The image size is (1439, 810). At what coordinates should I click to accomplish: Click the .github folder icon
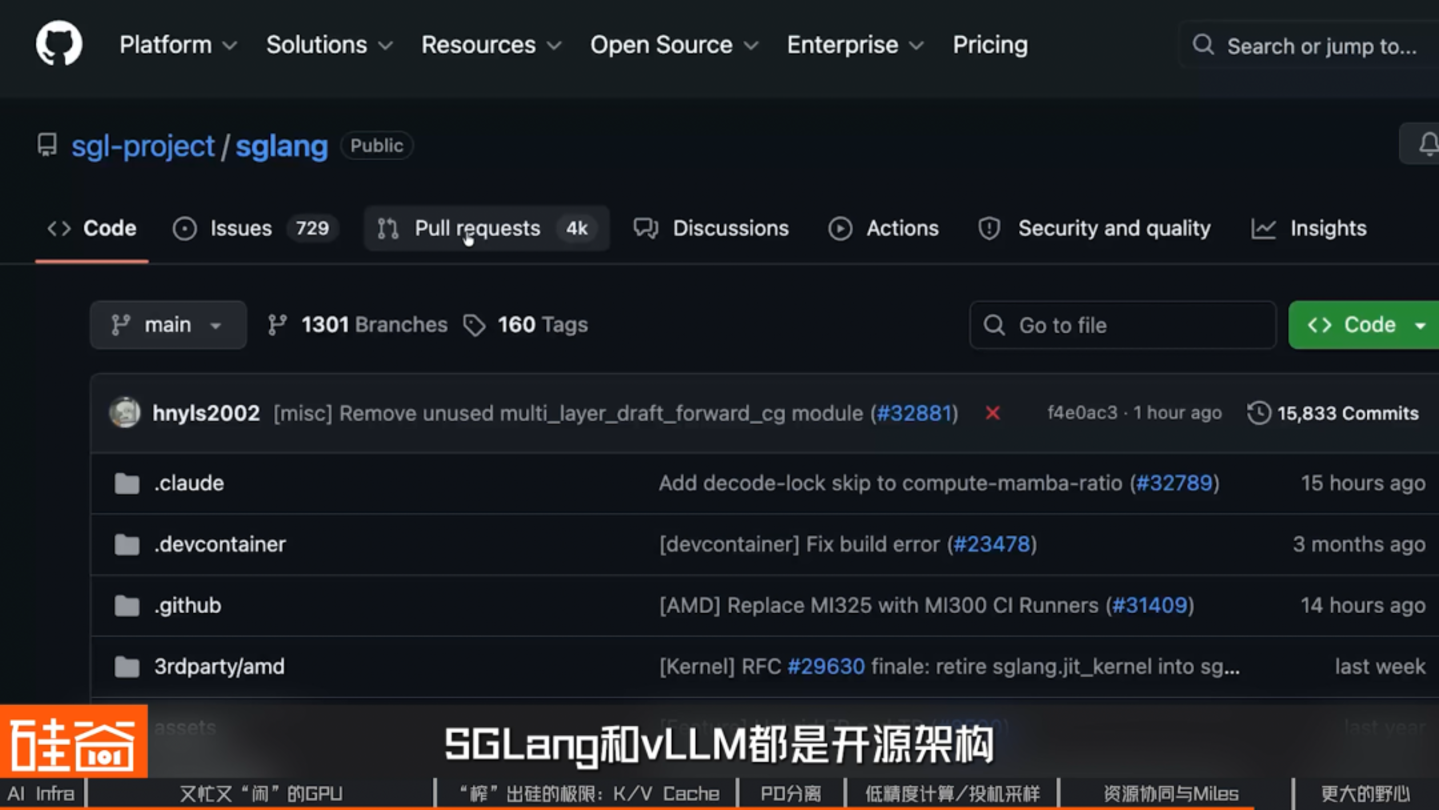[127, 606]
